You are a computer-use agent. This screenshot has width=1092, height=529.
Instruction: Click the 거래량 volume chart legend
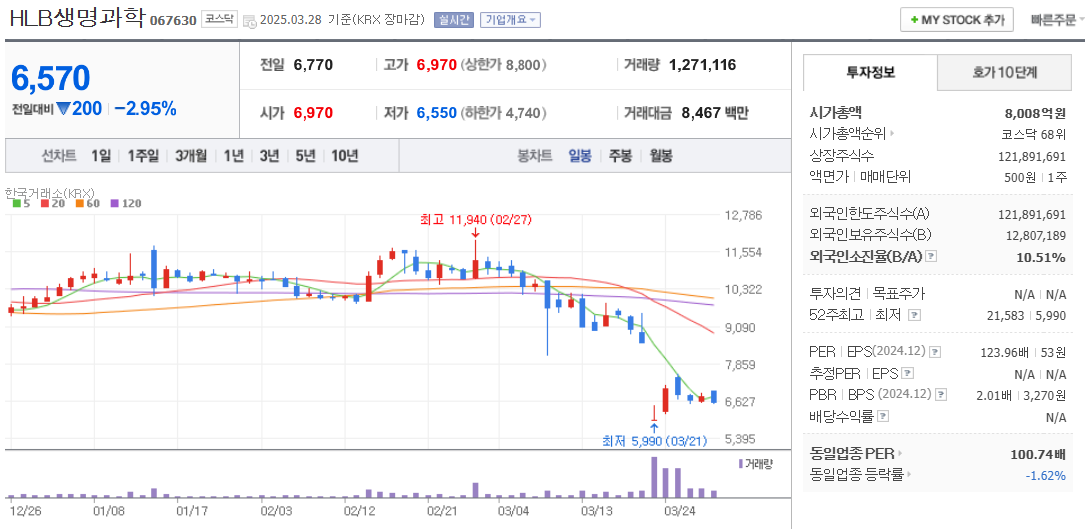pos(756,464)
